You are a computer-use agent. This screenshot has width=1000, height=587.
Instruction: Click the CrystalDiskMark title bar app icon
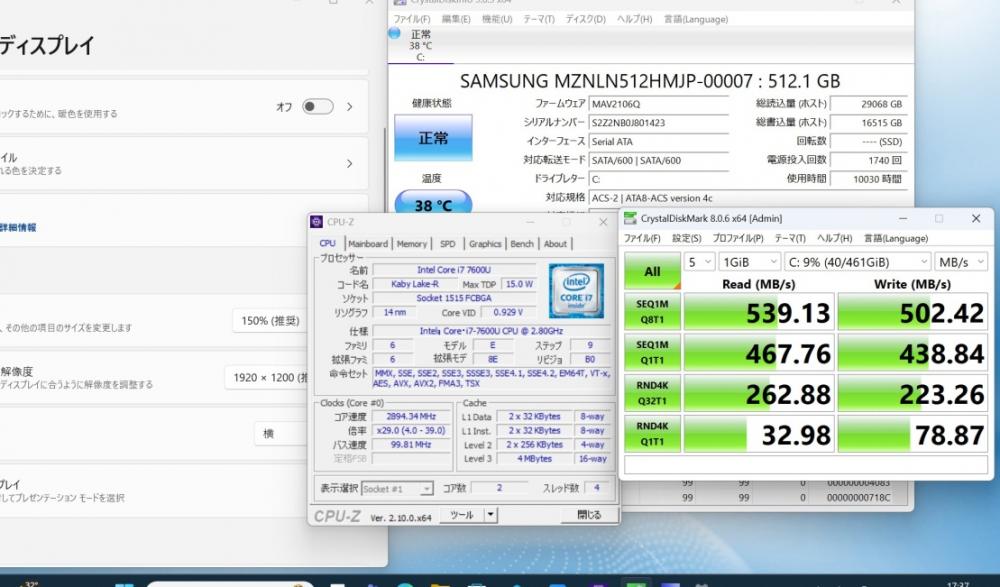point(630,218)
